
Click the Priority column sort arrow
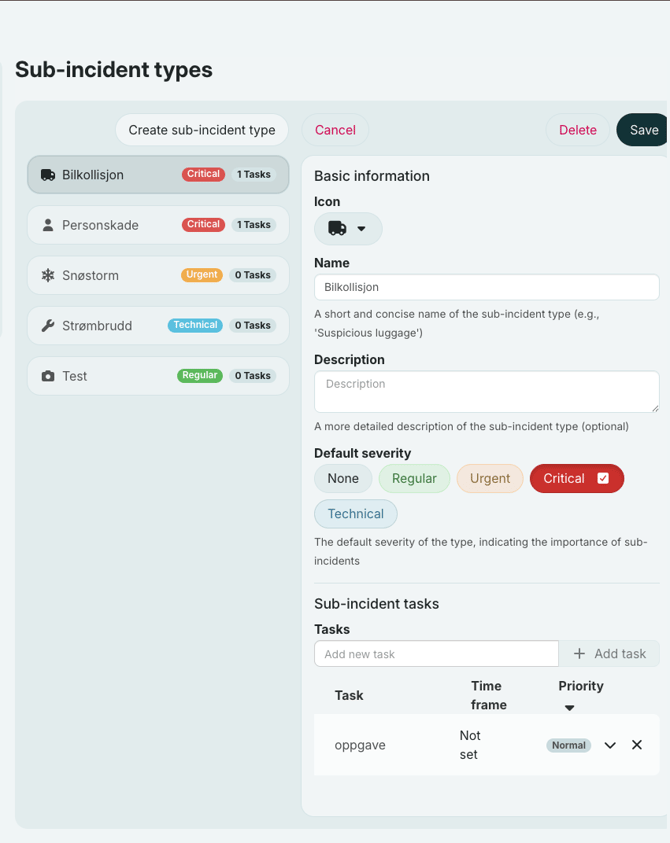[569, 707]
